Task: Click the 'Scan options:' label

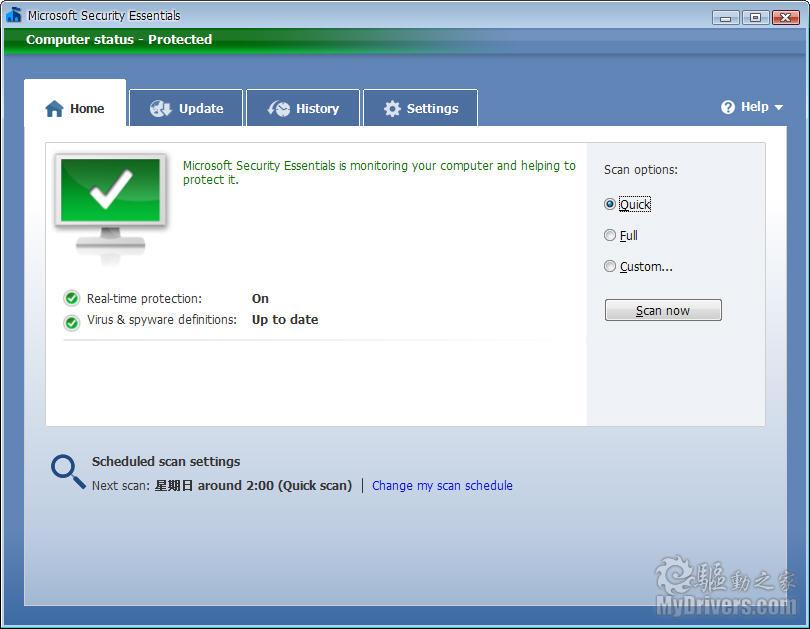Action: pyautogui.click(x=641, y=169)
